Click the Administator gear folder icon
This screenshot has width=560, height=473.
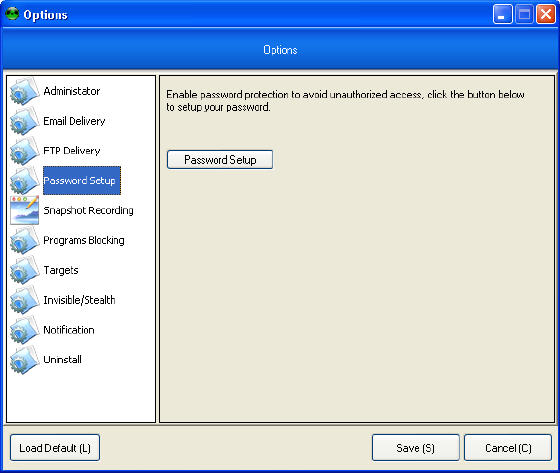[24, 91]
